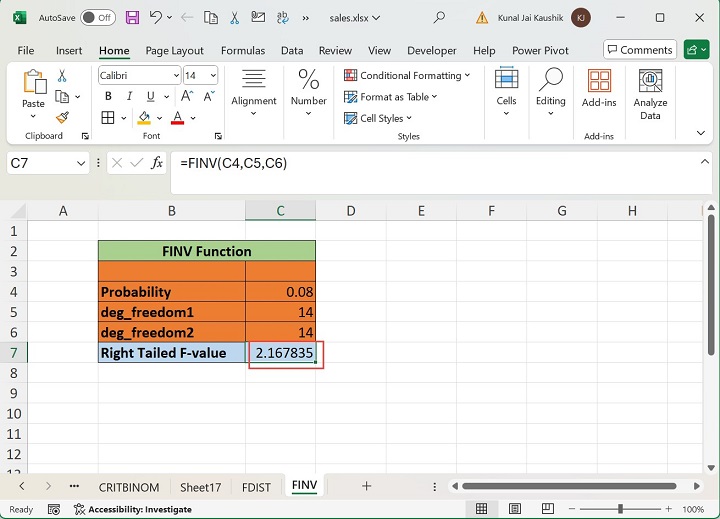
Task: Switch to the CRITBINOM sheet tab
Action: click(128, 486)
